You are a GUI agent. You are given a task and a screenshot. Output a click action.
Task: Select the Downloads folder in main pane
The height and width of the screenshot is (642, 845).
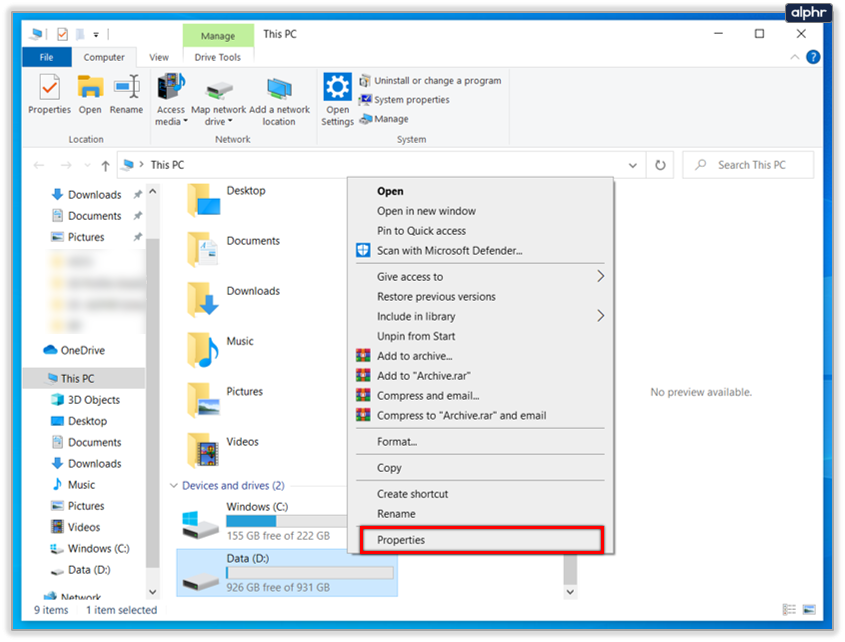click(234, 300)
